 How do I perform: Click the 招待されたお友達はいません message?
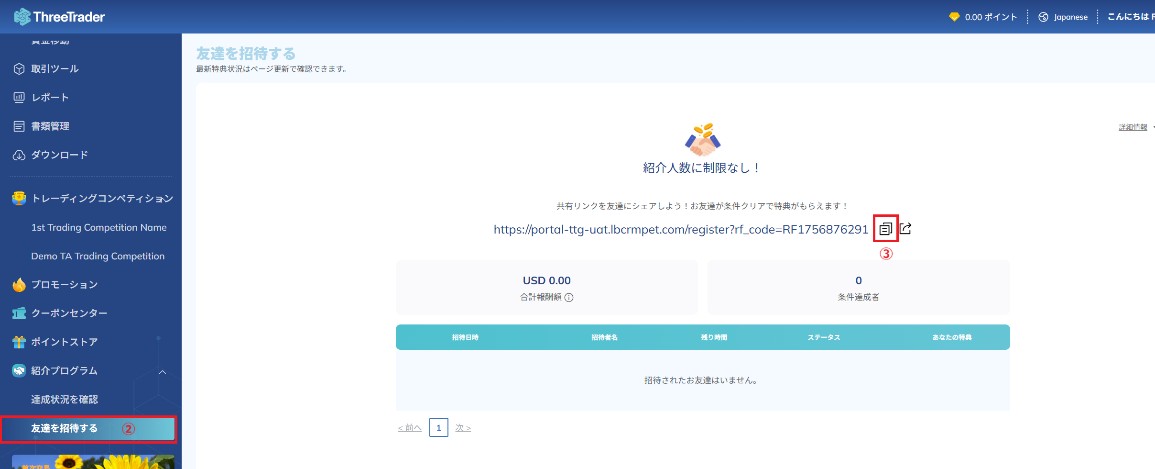coord(702,381)
